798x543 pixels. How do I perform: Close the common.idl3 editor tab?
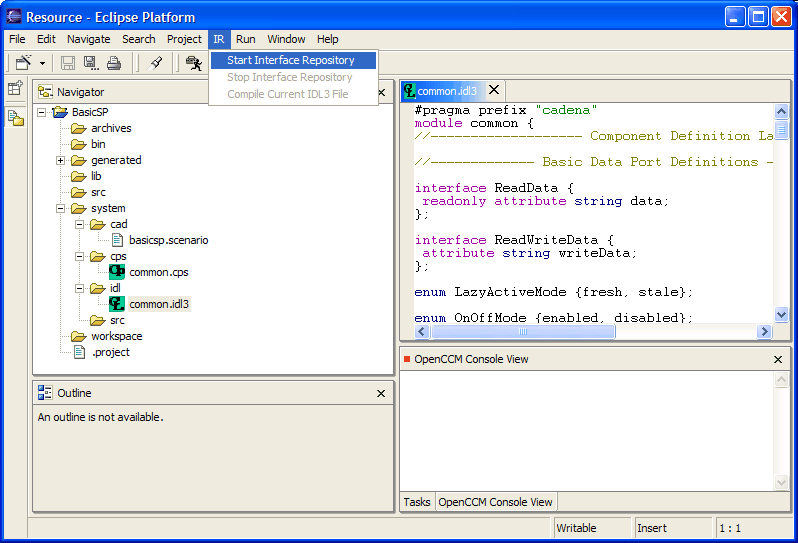[494, 90]
